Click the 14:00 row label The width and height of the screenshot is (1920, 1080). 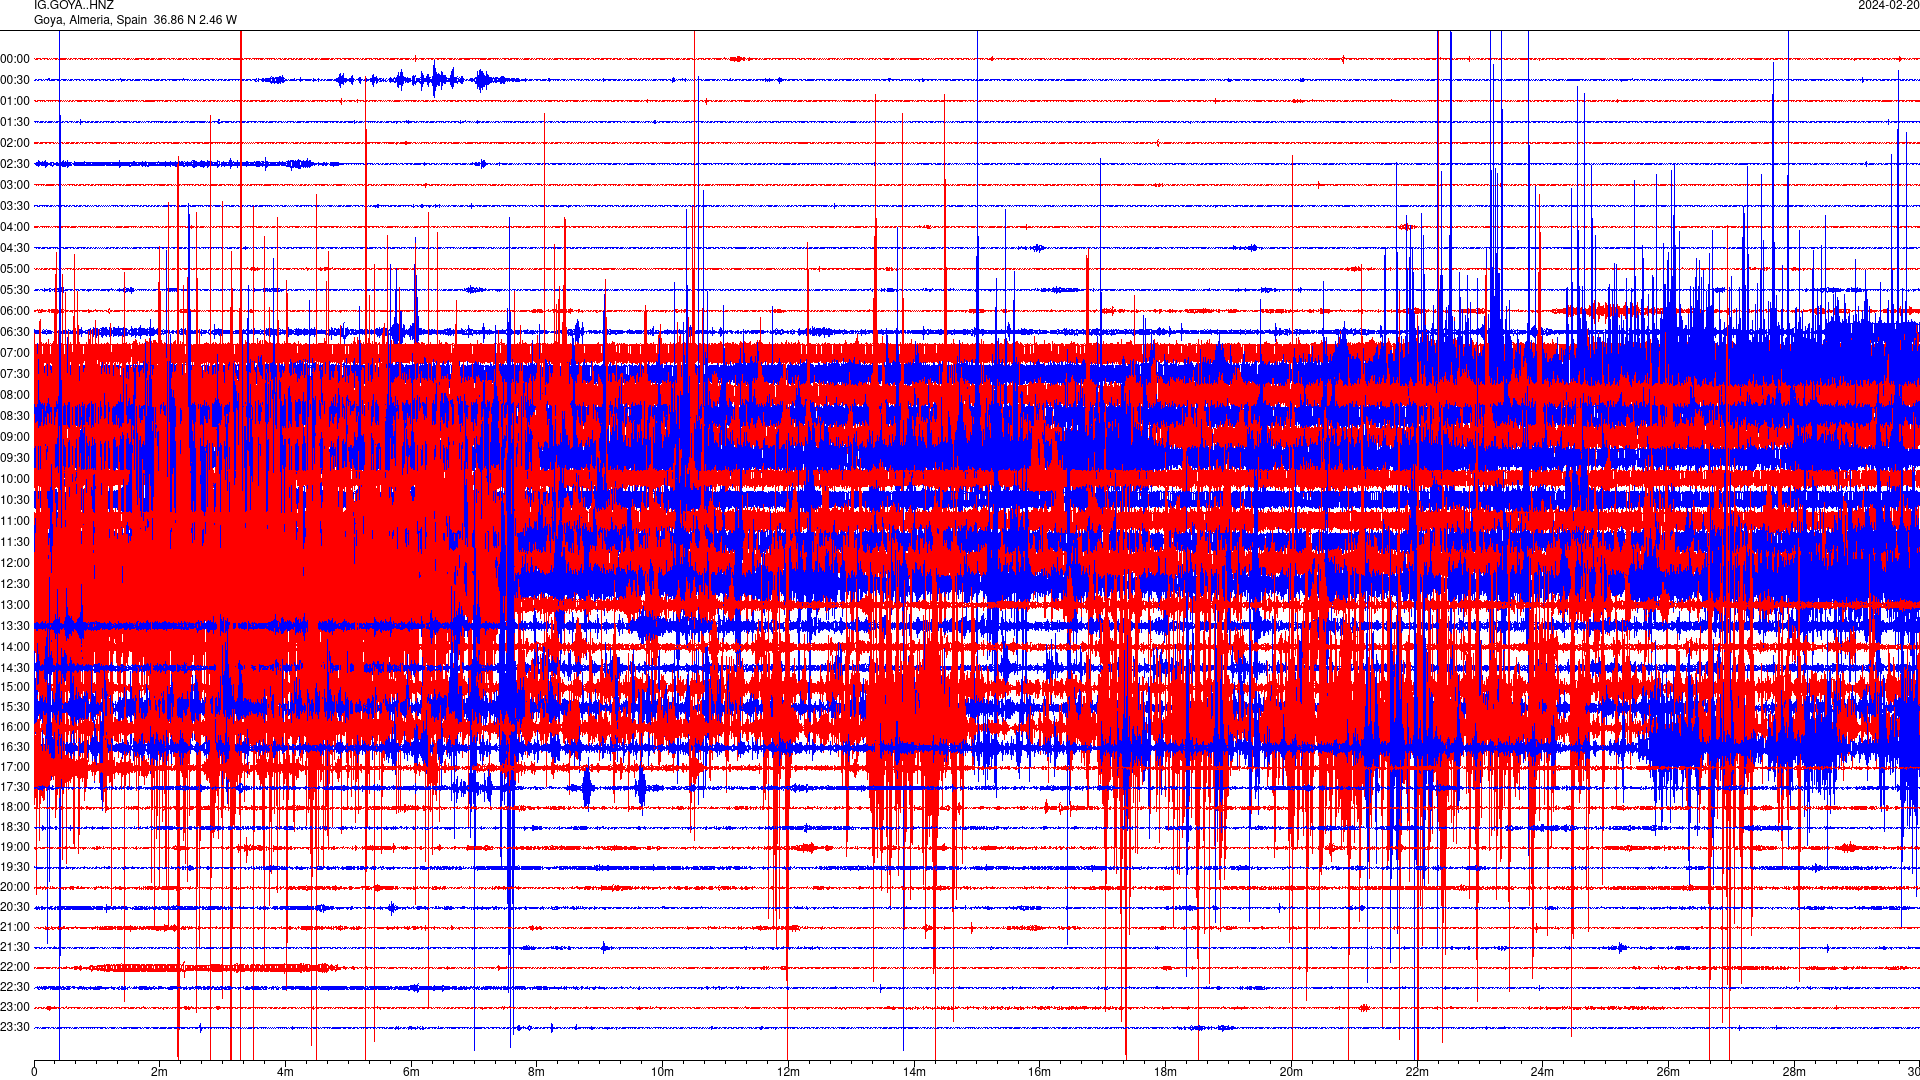tap(15, 647)
